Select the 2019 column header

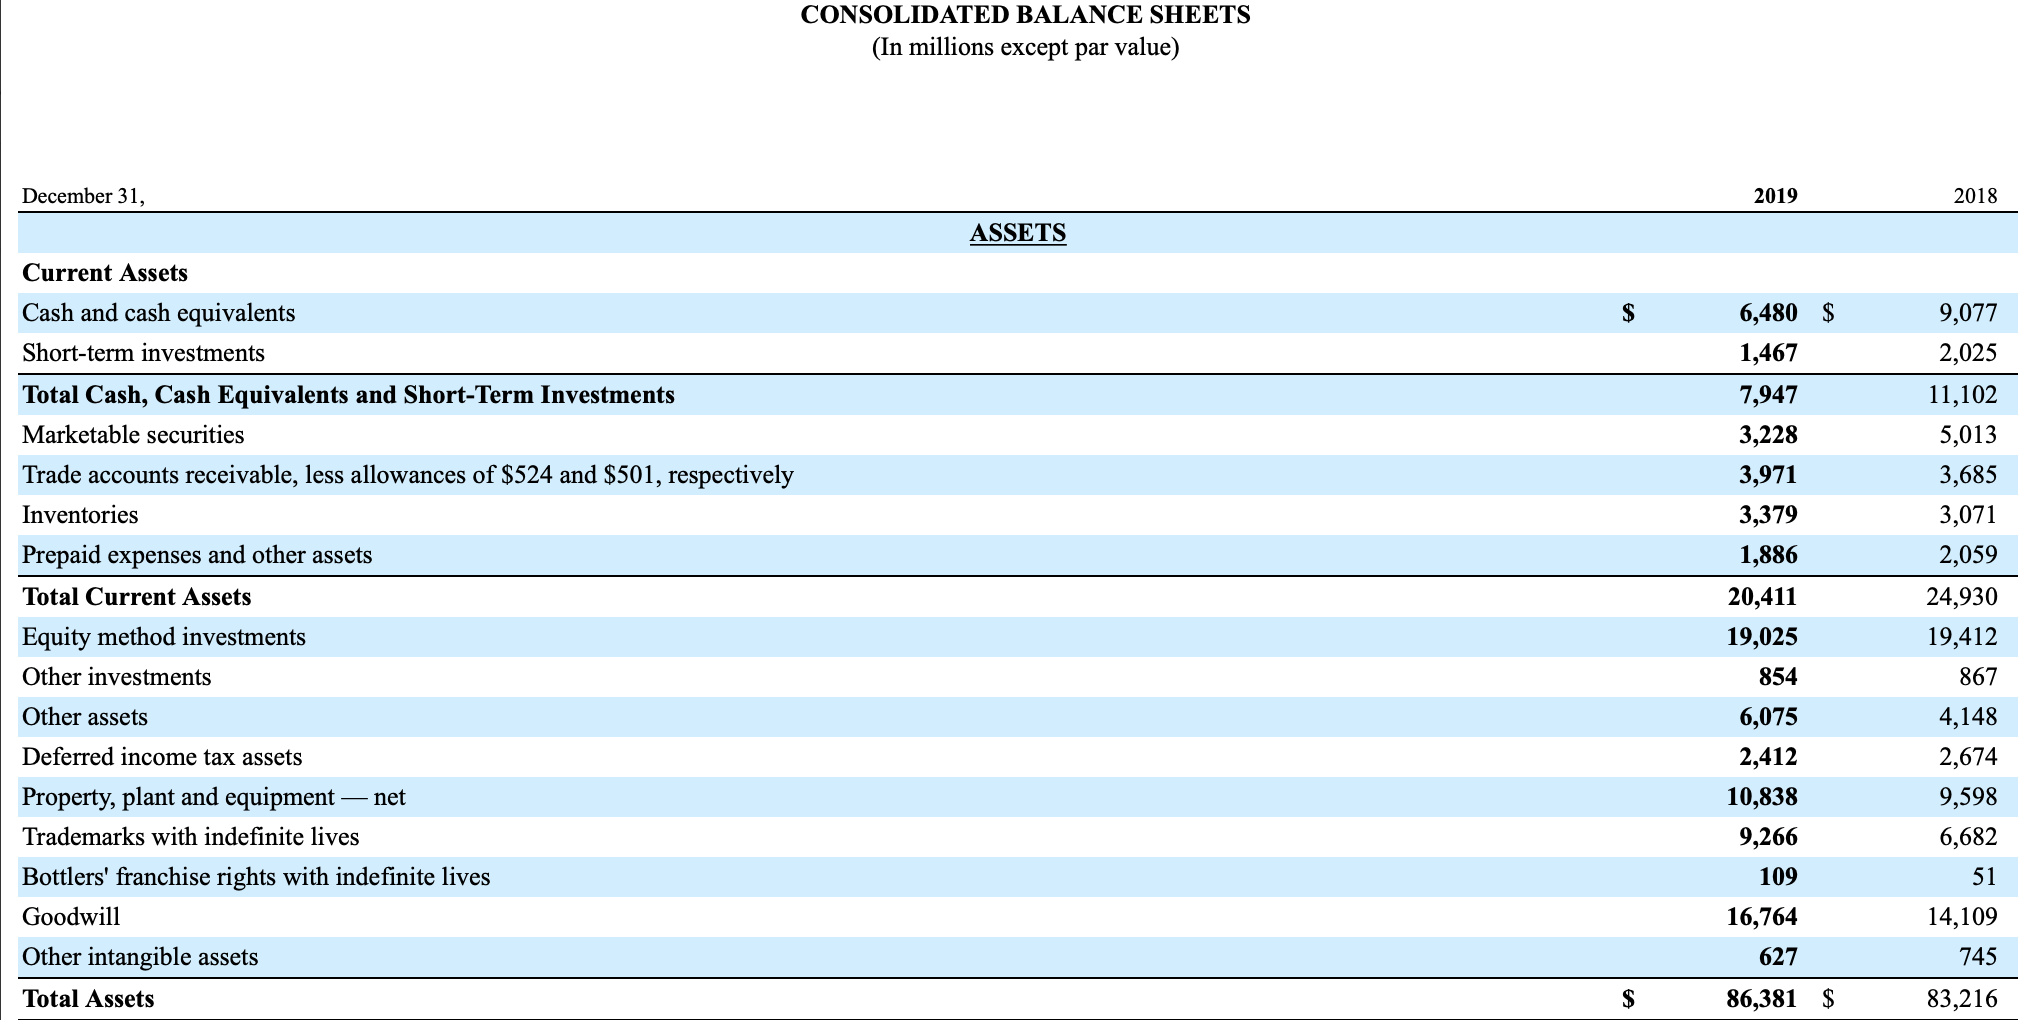(x=1775, y=196)
